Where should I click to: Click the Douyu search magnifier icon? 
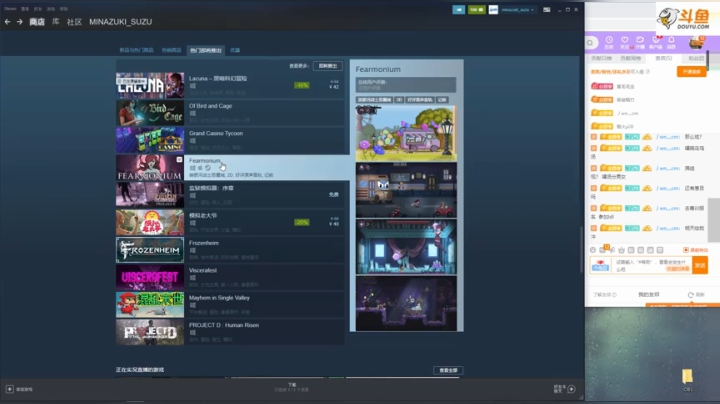pos(591,43)
